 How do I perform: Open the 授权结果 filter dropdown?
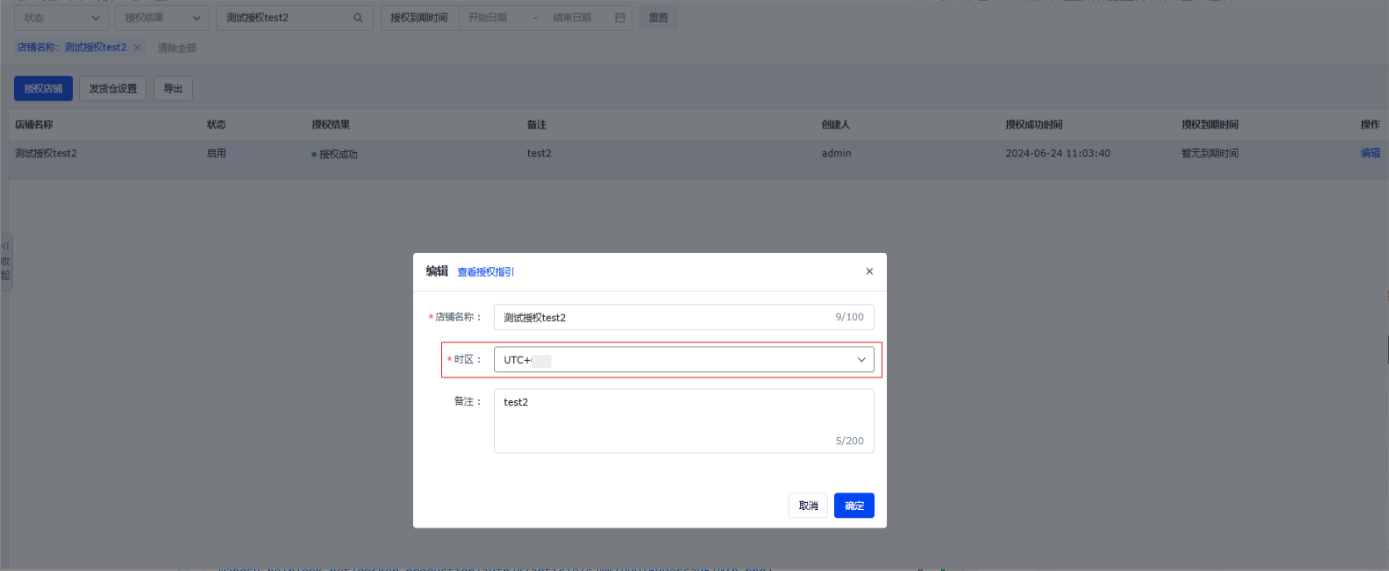(x=162, y=18)
